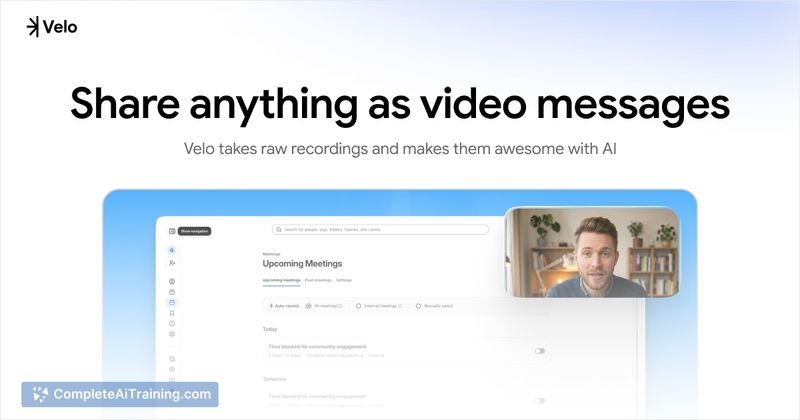Click the clock history icon in sidebar

172,323
